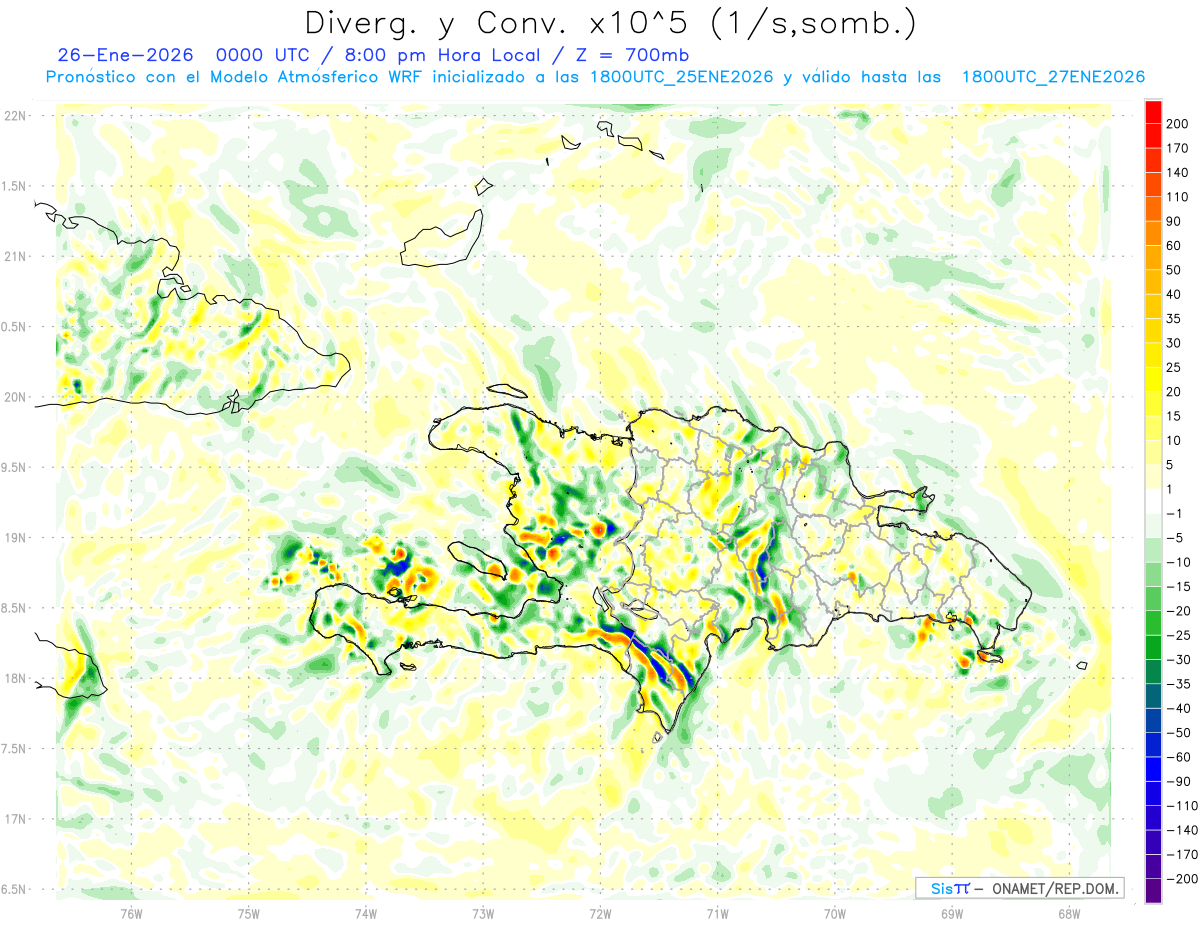The width and height of the screenshot is (1200, 927).
Task: Click the '74W' longitude label
Action: coord(366,912)
